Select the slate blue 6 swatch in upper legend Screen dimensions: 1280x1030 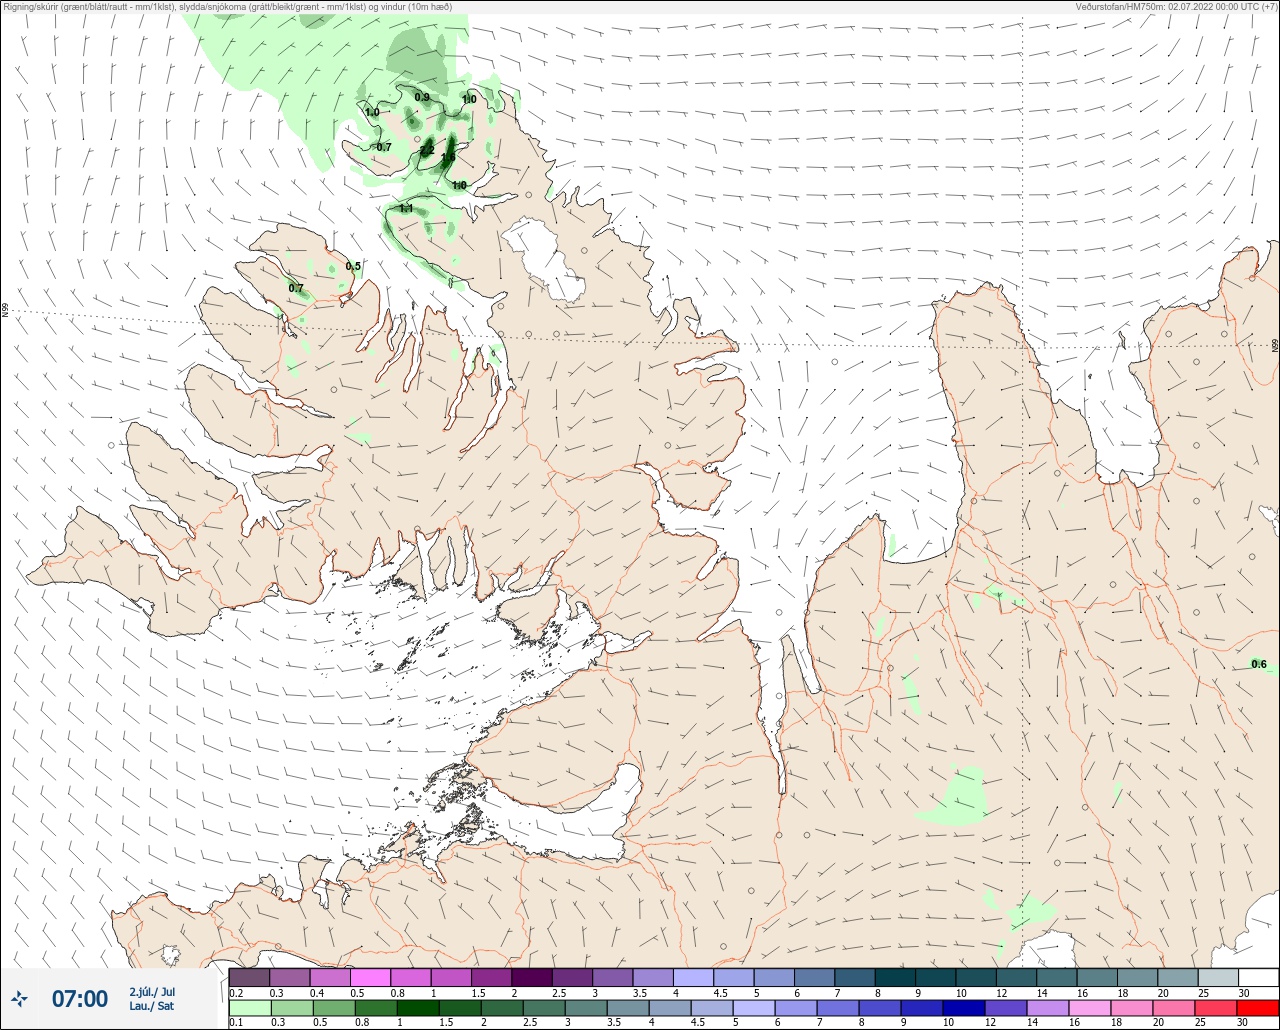point(814,977)
